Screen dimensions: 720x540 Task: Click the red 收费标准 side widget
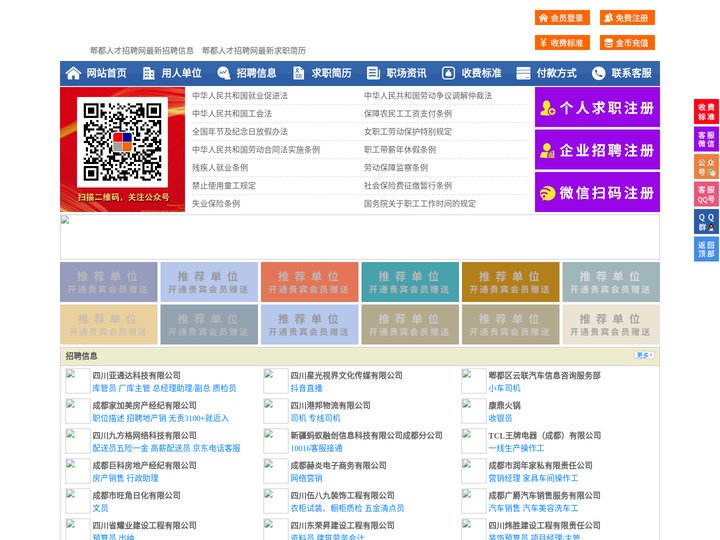pos(706,112)
